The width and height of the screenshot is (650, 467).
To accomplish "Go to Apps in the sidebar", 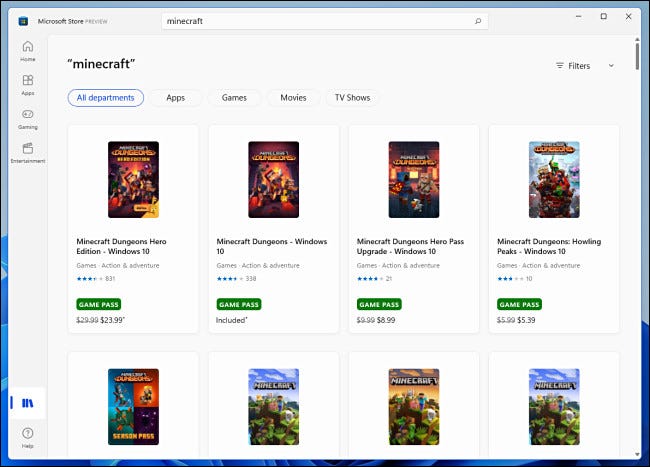I will pyautogui.click(x=27, y=82).
